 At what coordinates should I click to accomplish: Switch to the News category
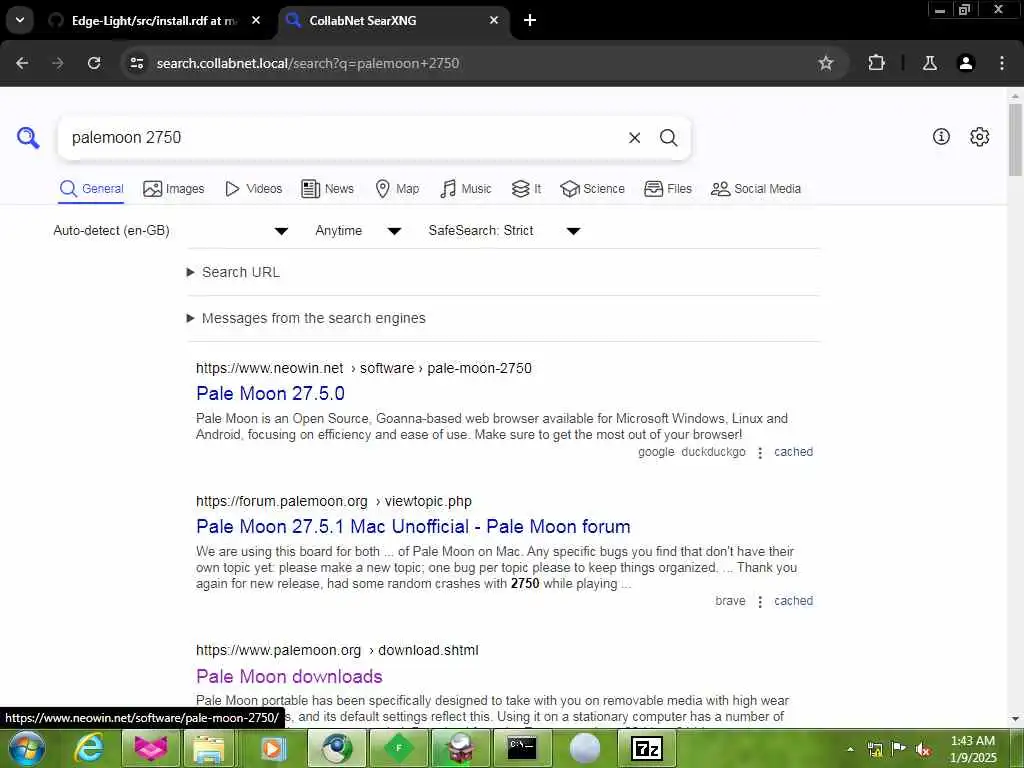(x=328, y=189)
